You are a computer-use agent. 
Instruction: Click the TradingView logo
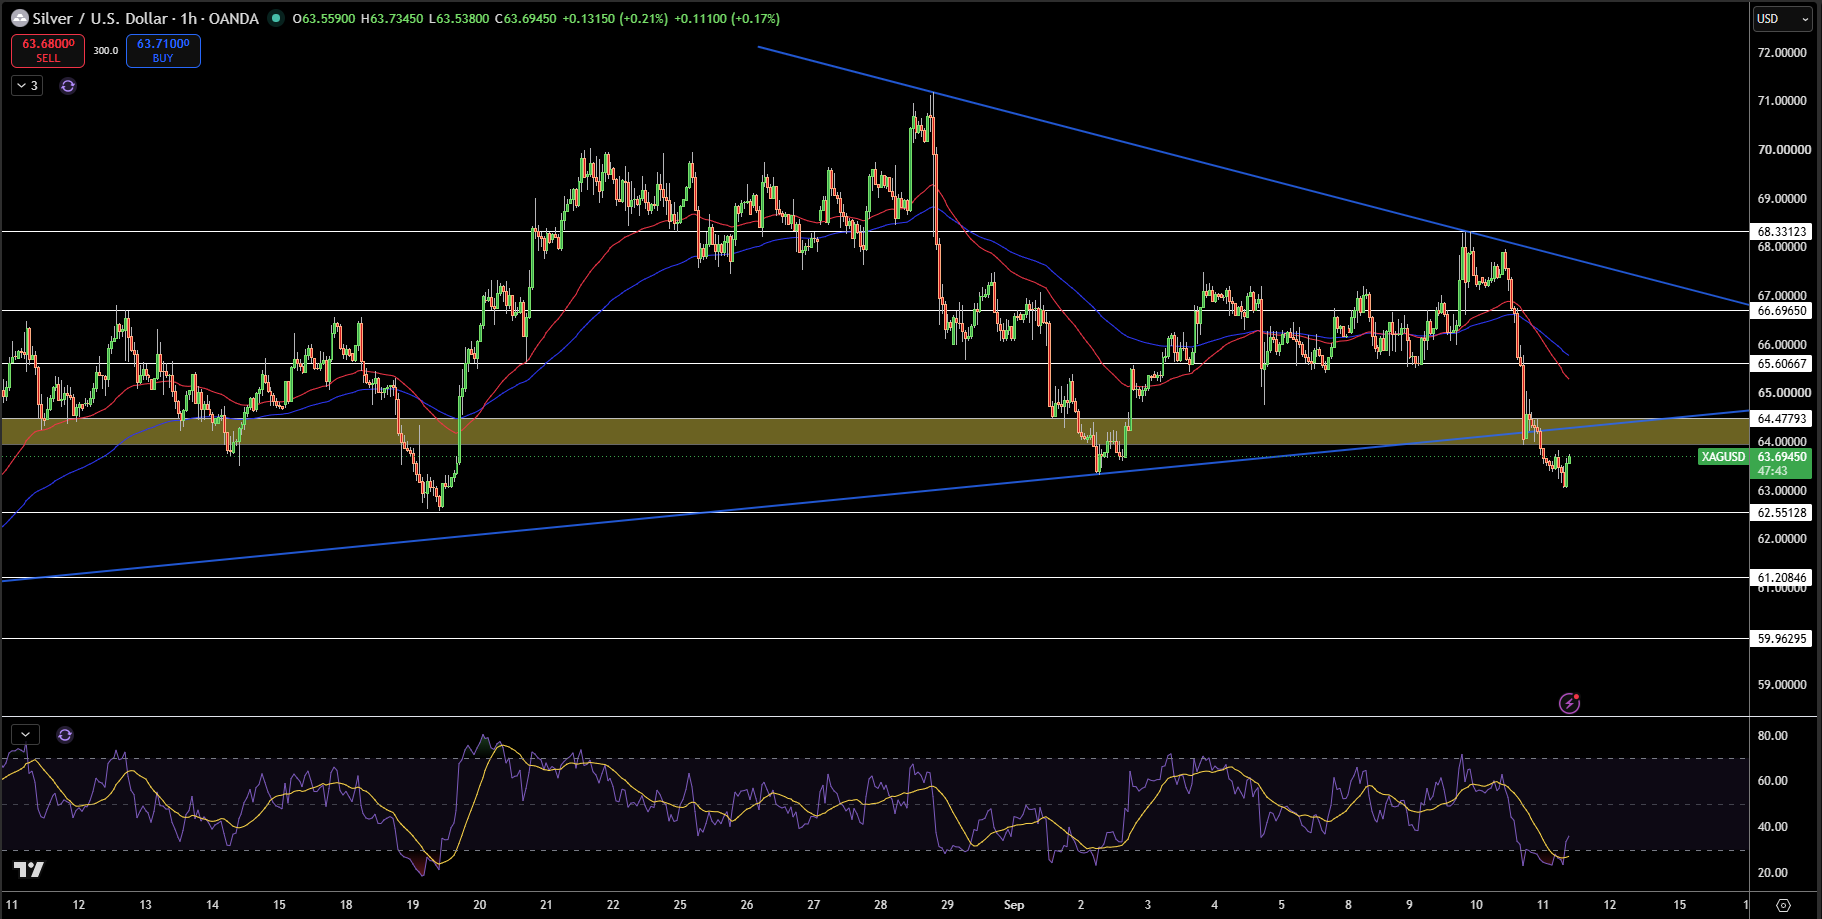[29, 869]
